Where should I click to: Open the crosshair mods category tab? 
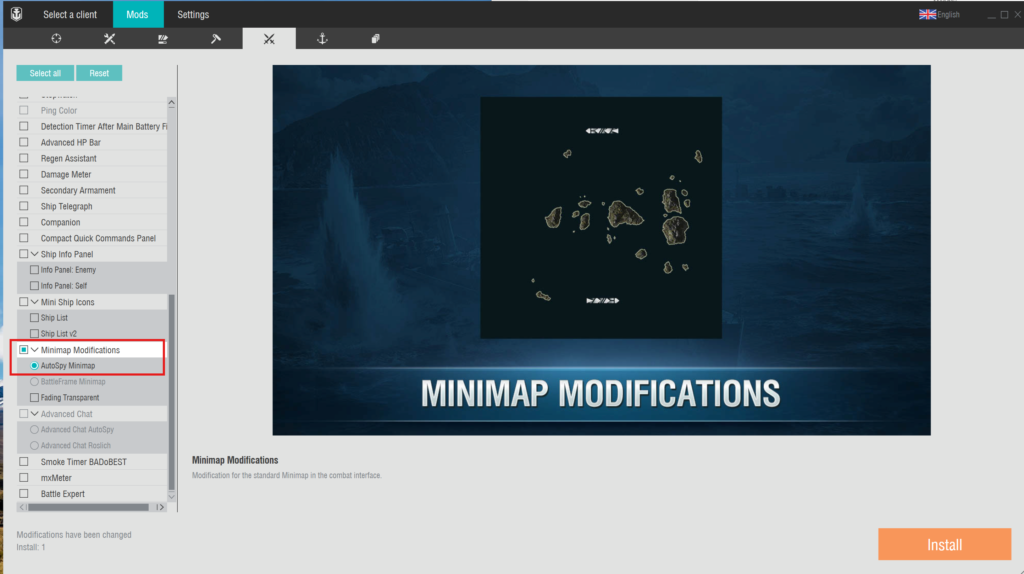point(56,39)
